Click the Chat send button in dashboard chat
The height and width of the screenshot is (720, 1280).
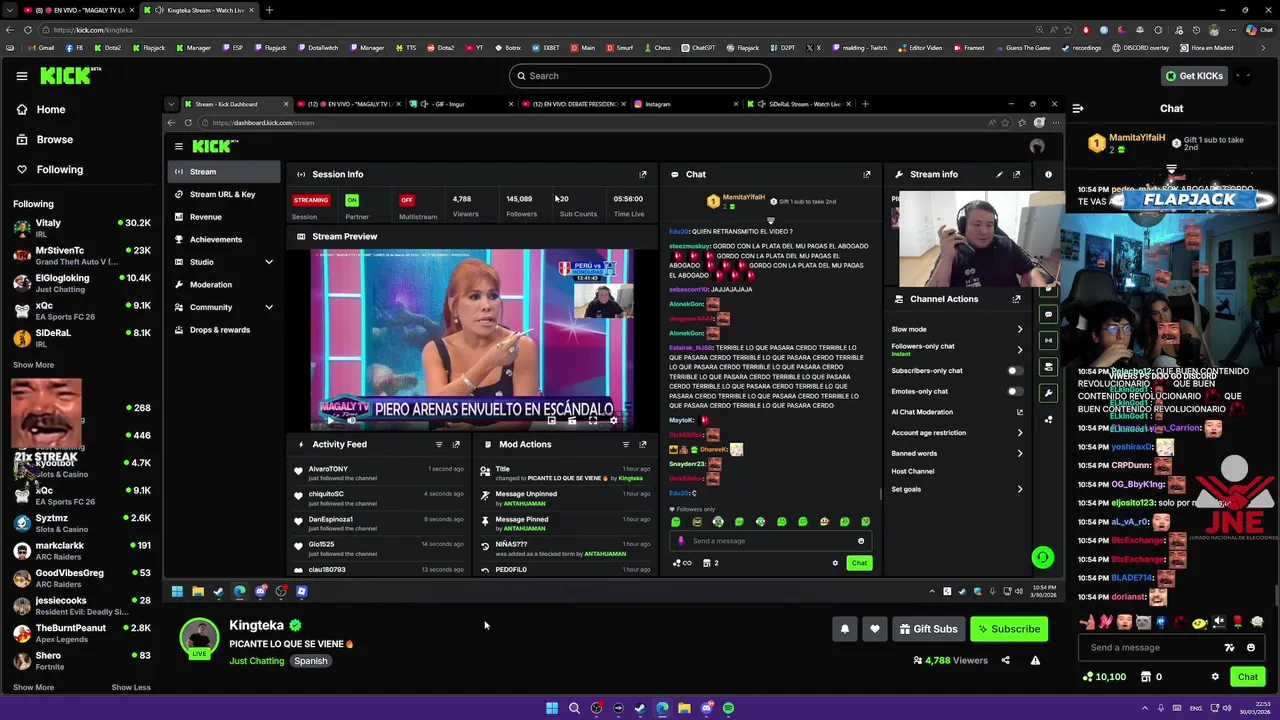tap(859, 563)
